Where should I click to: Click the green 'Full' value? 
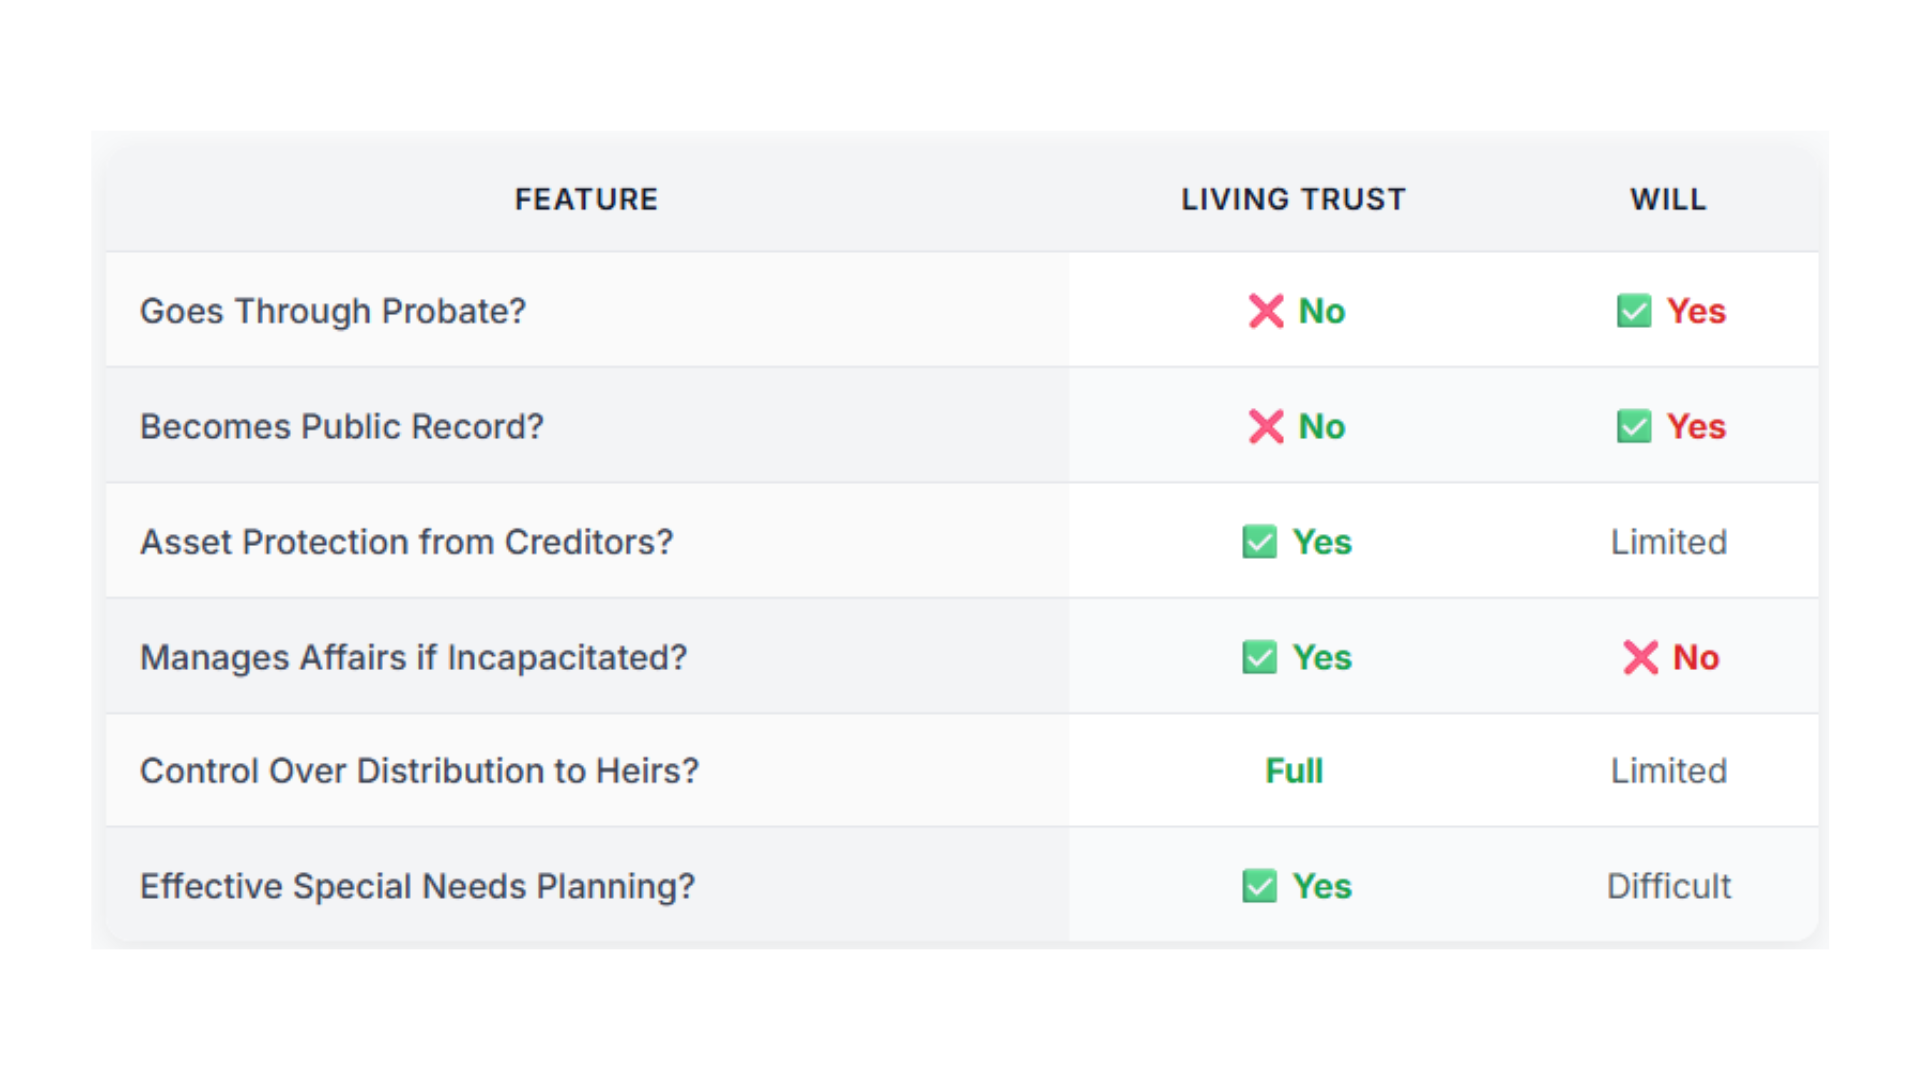point(1294,771)
